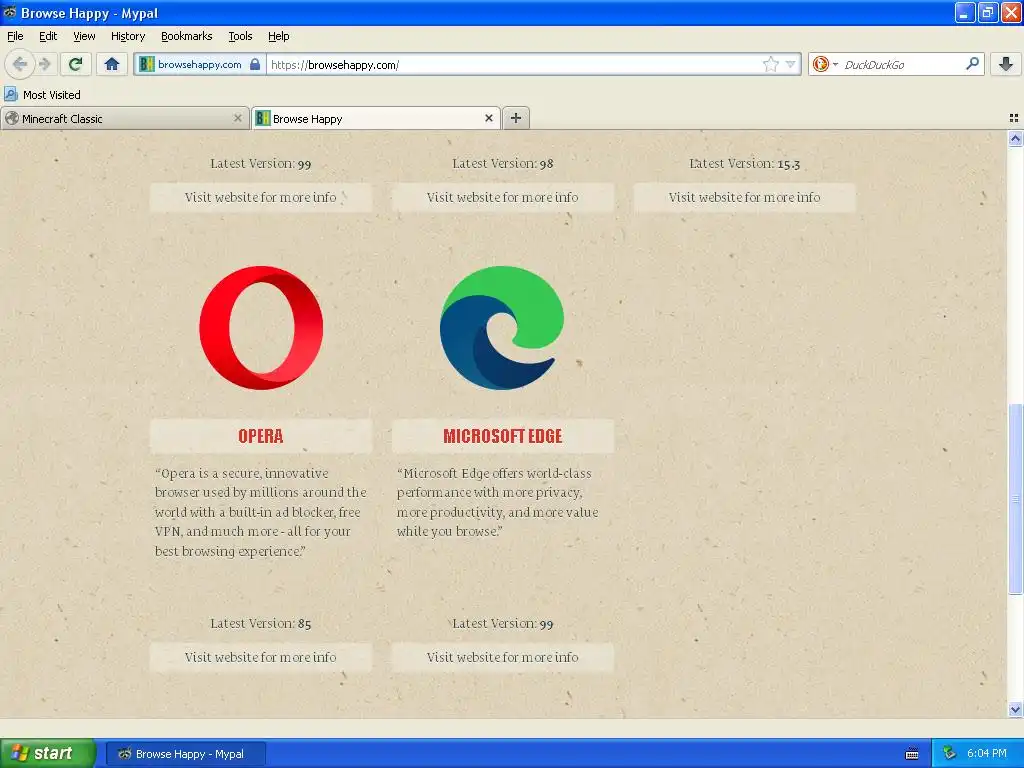Open the Bookmarks menu
The image size is (1024, 768).
click(187, 36)
